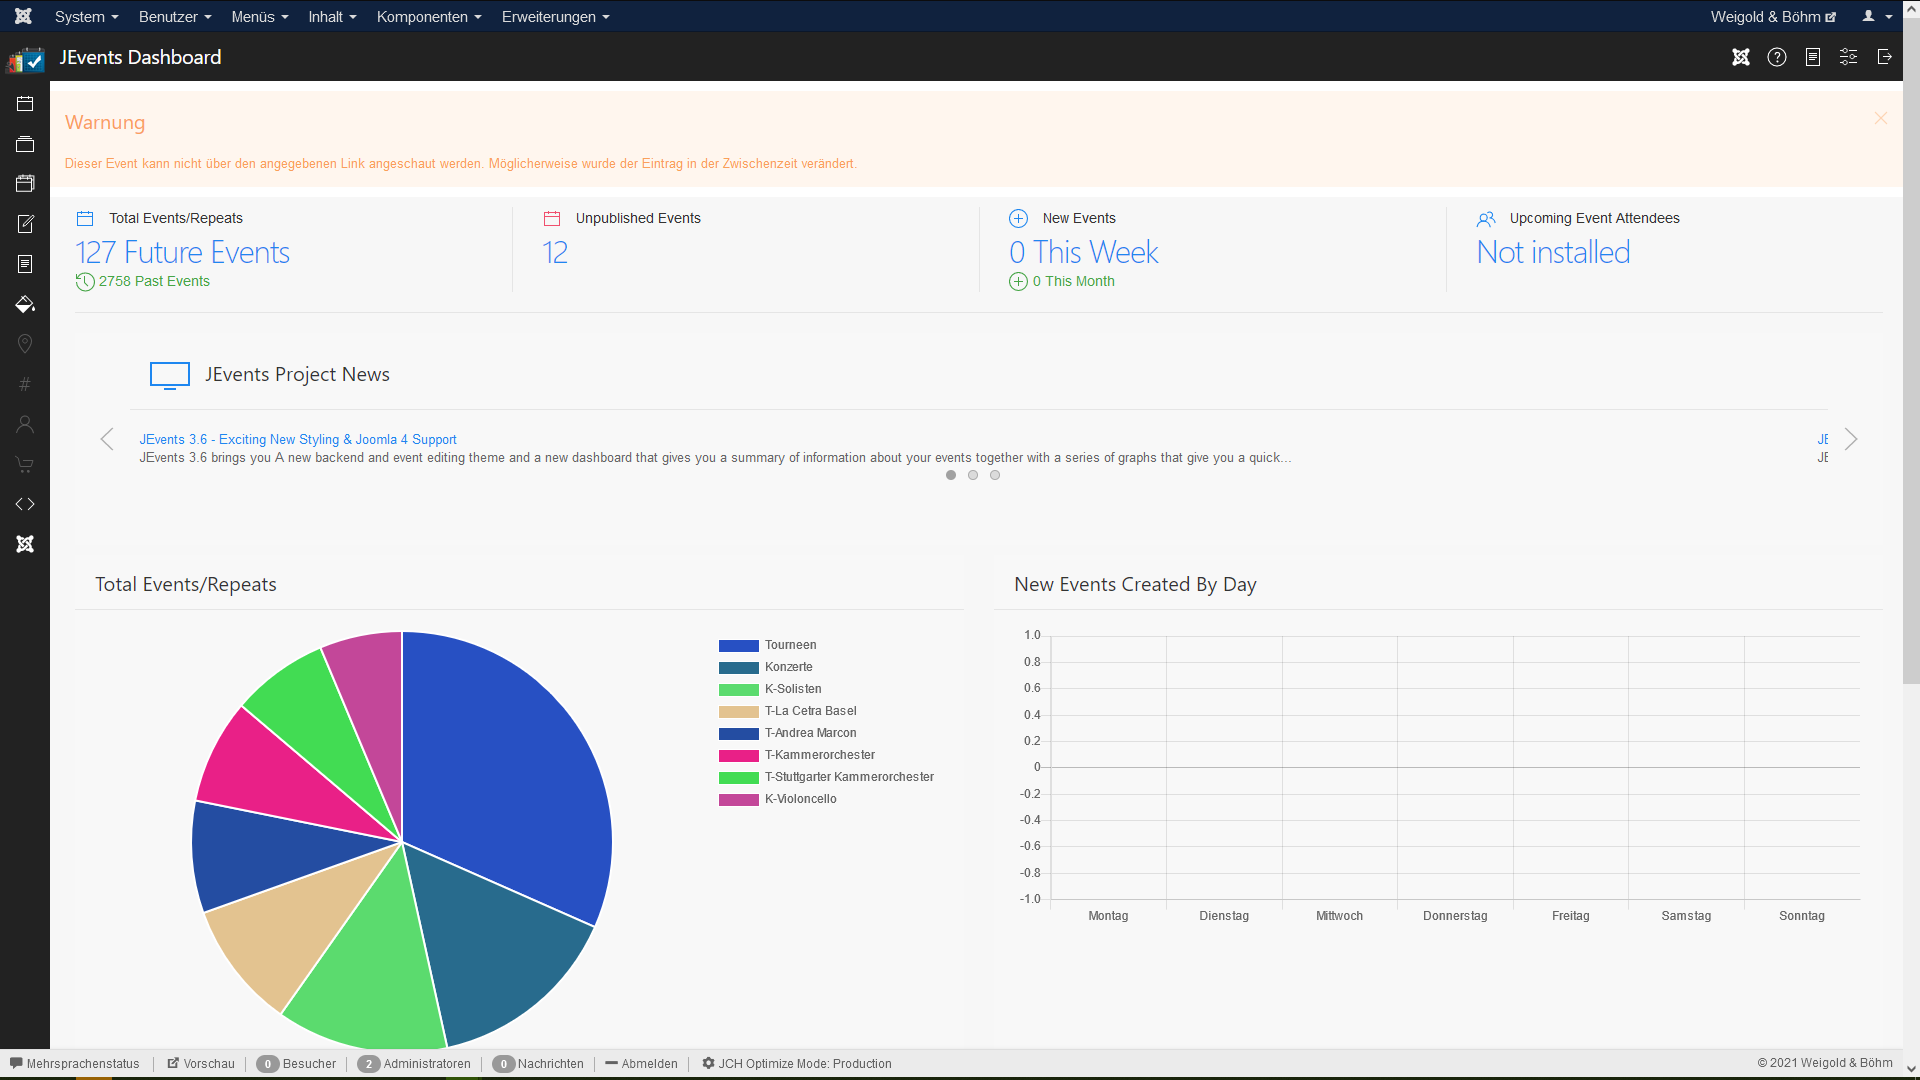Dismiss the Warnung message
The width and height of the screenshot is (1920, 1080).
1880,118
